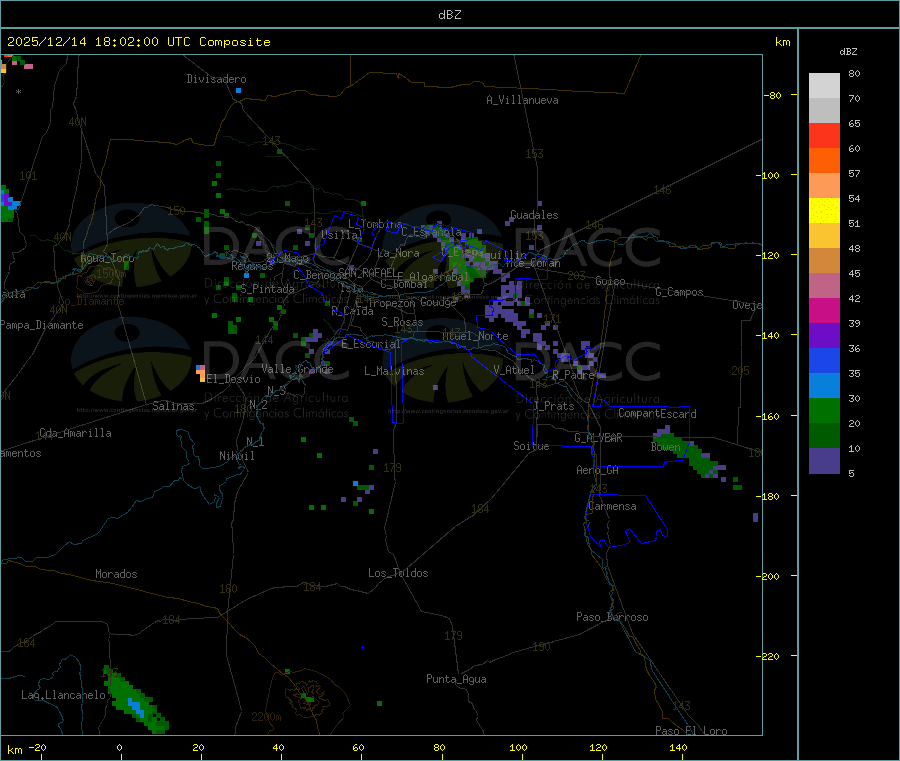This screenshot has width=900, height=761.
Task: Click the dBZ title at top
Action: [449, 15]
